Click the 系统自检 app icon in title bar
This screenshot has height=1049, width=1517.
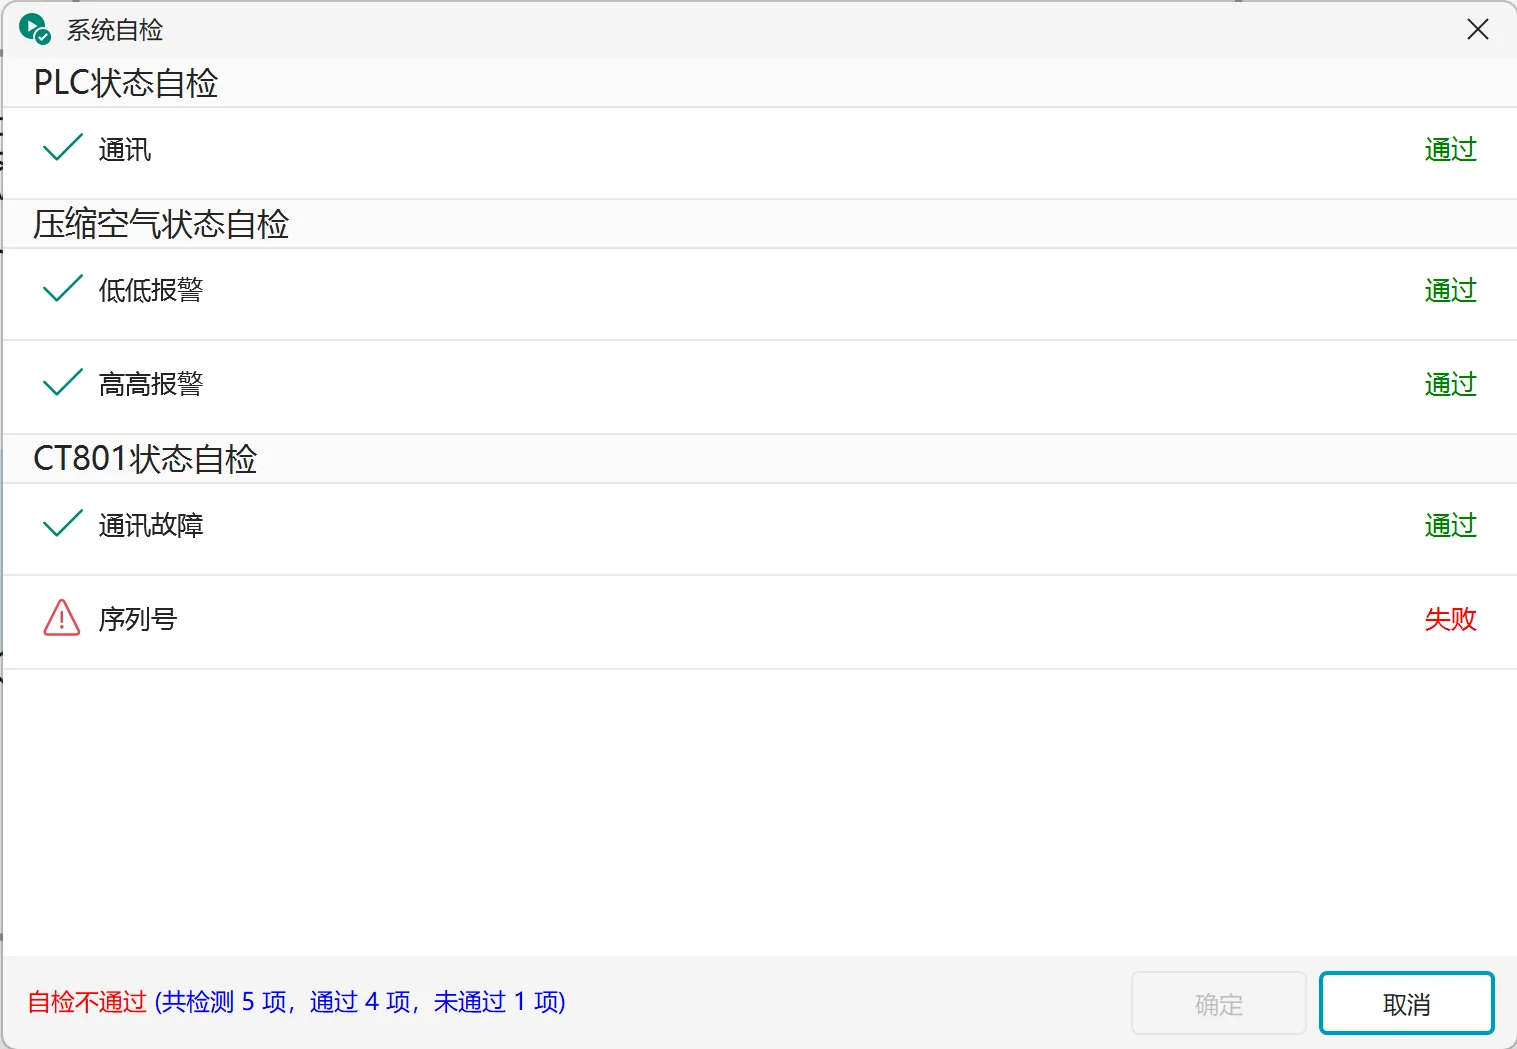(34, 29)
